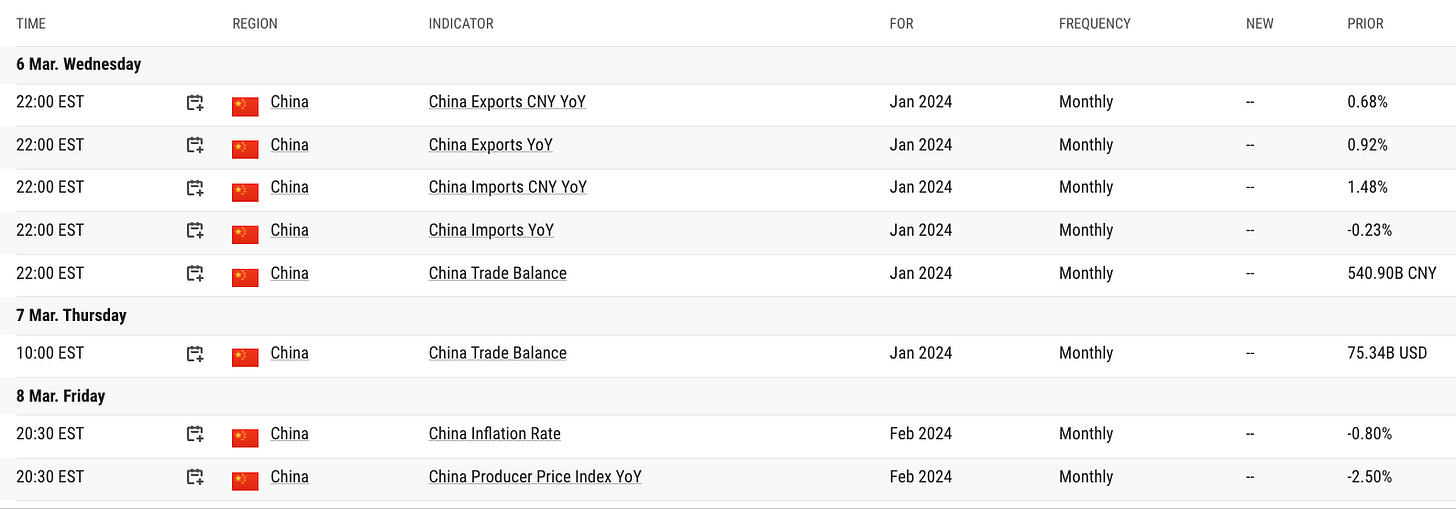Click China flag in China Exports YoY row

(245, 148)
